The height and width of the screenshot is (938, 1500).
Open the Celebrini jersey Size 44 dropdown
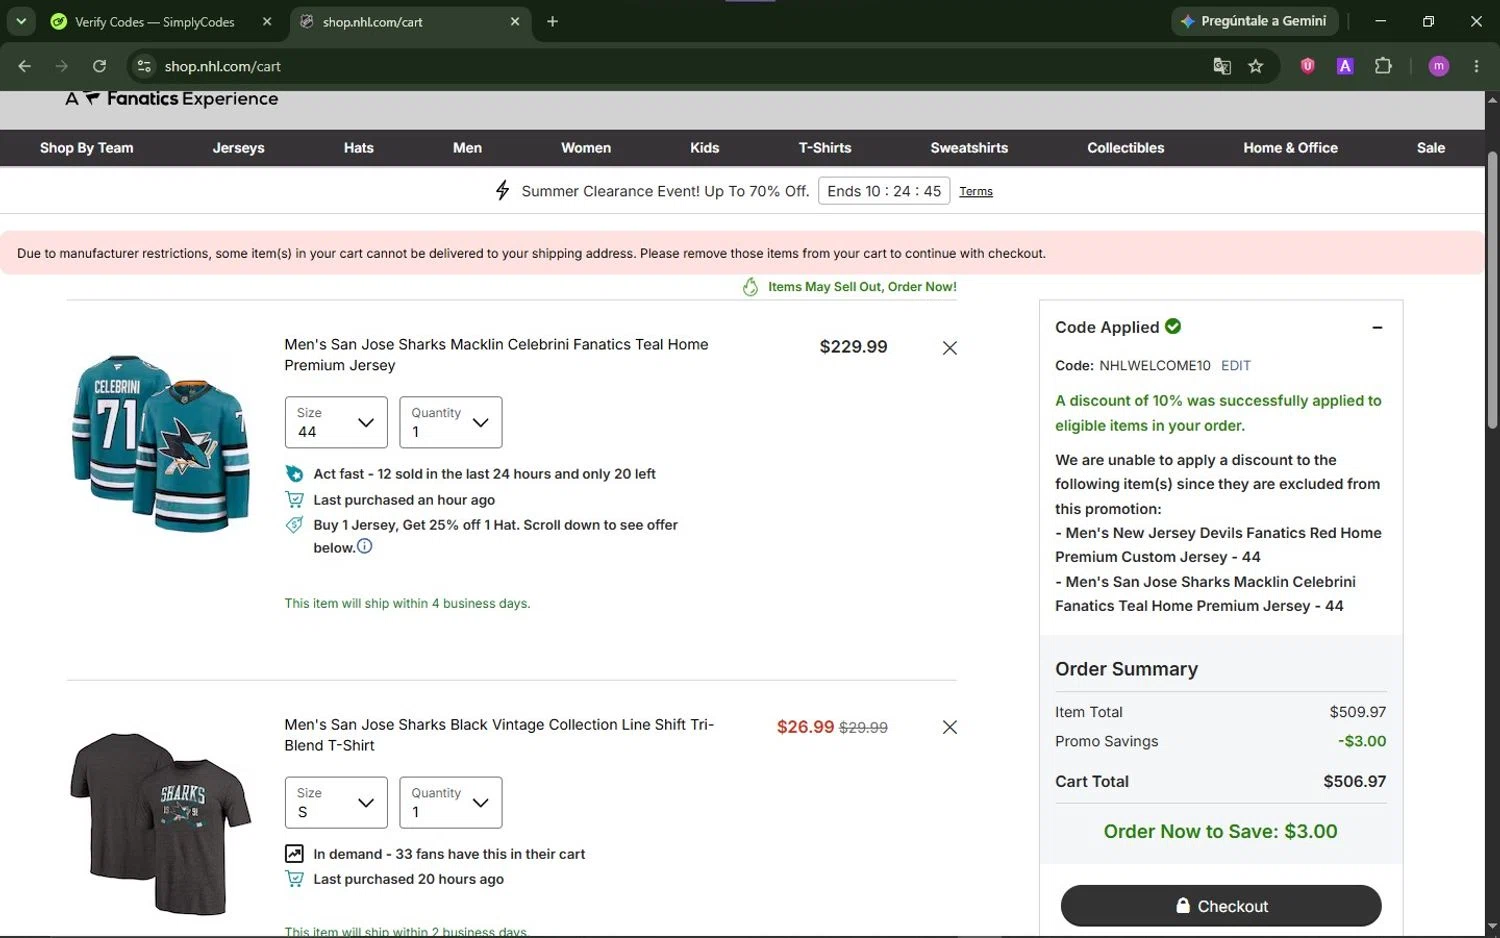(x=336, y=422)
